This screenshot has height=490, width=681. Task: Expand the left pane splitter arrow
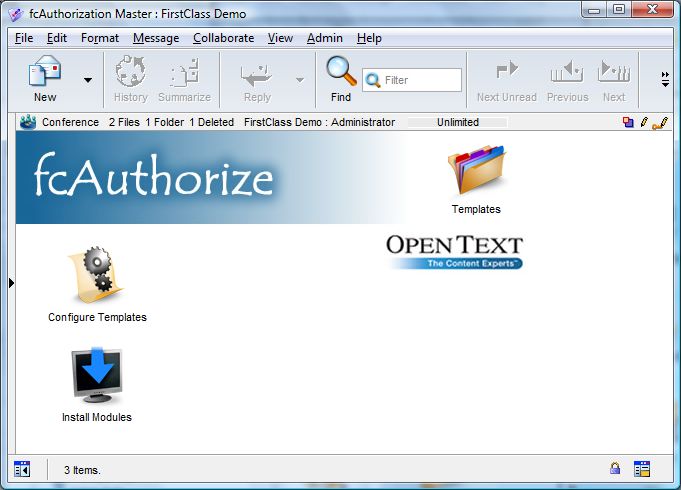(11, 284)
